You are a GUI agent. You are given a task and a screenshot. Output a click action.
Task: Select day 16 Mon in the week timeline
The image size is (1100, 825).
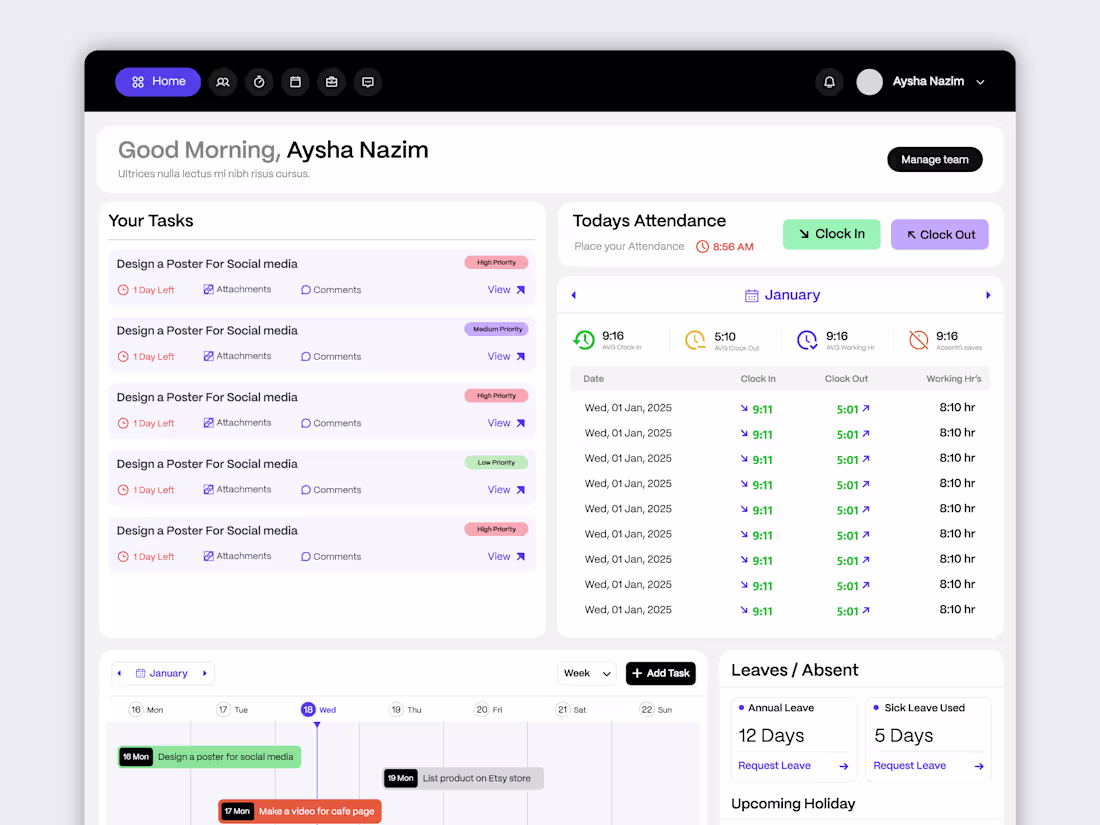[146, 710]
